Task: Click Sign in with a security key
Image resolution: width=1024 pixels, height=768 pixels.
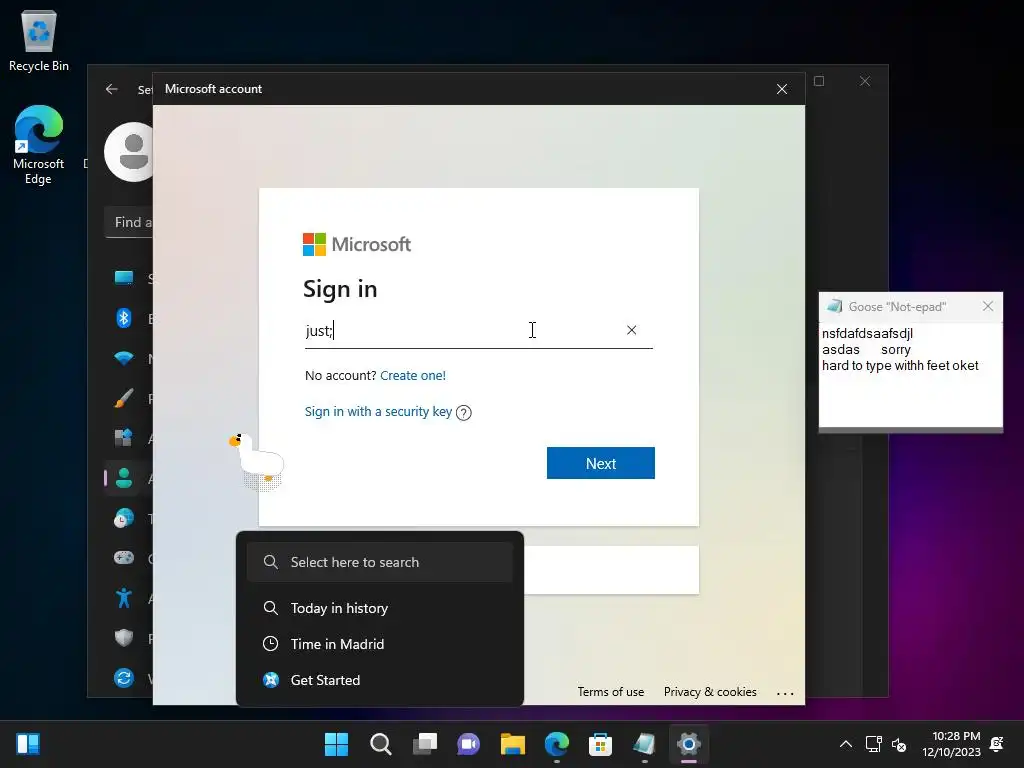Action: pyautogui.click(x=378, y=411)
